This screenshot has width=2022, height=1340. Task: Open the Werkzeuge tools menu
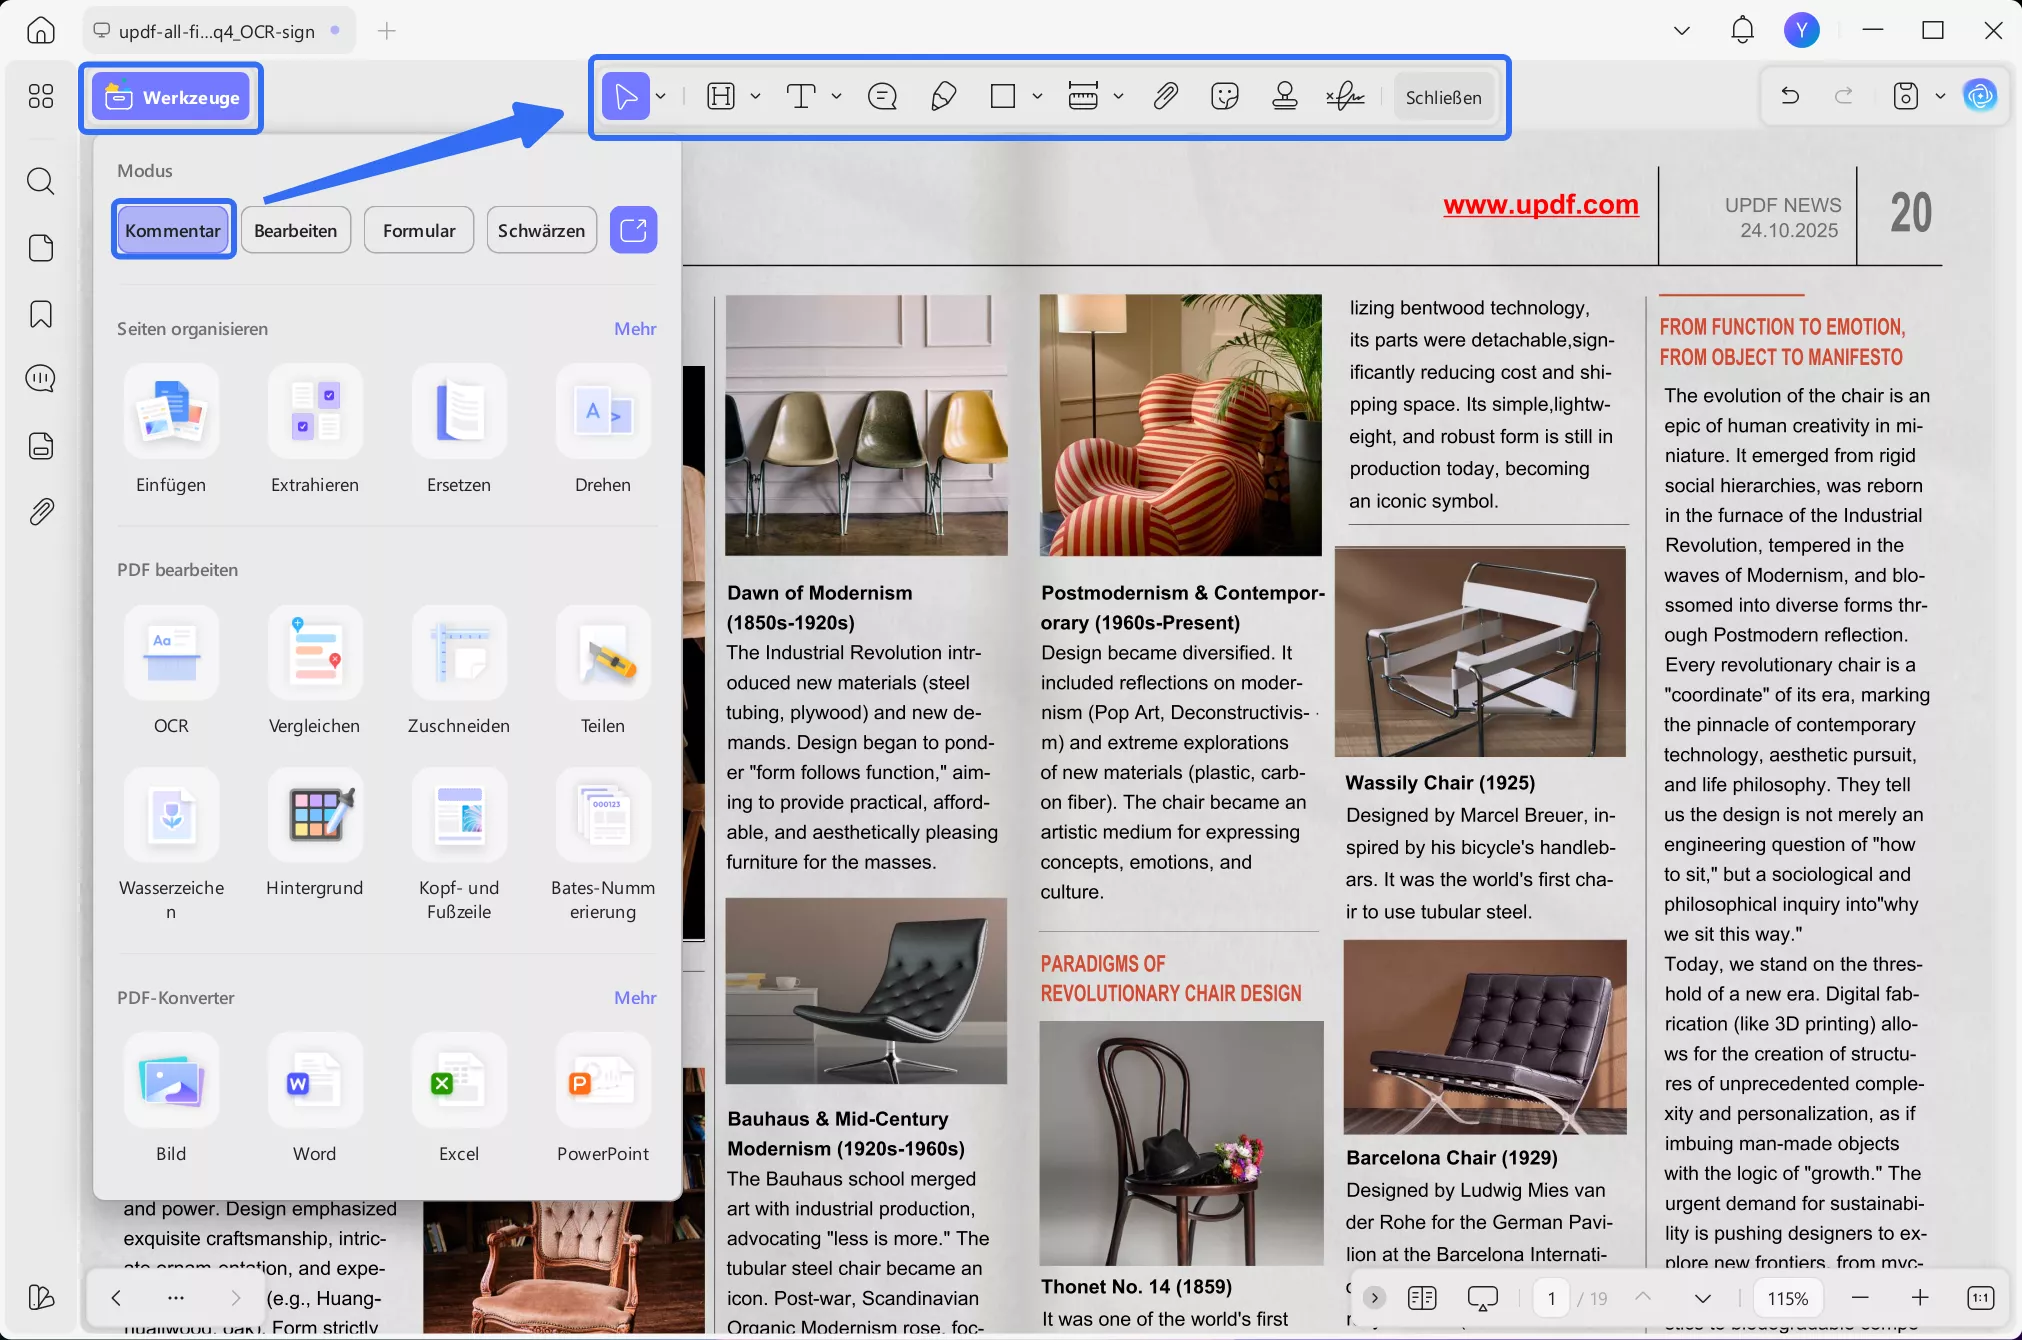coord(172,97)
